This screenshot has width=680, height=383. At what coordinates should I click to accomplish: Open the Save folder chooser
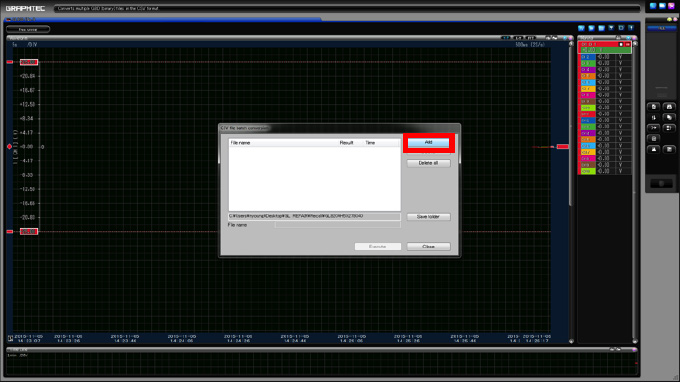(x=428, y=216)
